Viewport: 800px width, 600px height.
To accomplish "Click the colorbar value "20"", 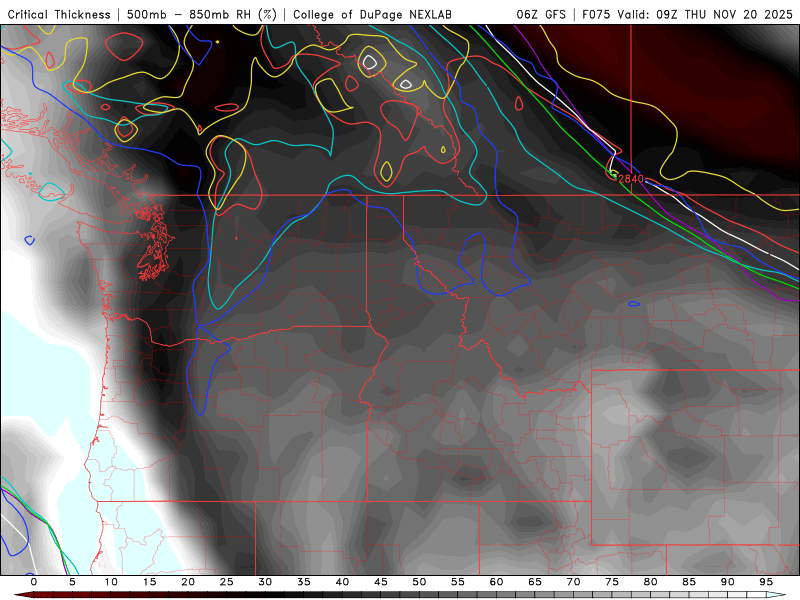I will (x=188, y=582).
